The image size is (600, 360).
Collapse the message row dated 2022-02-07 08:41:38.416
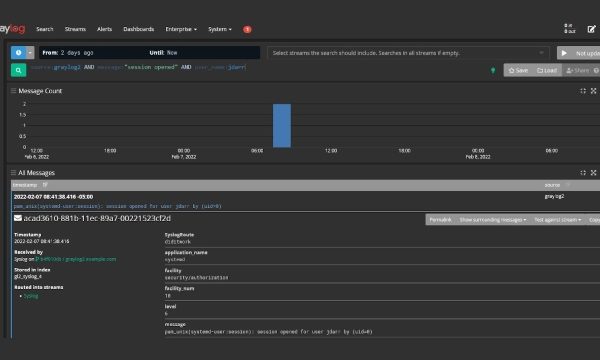(x=53, y=197)
